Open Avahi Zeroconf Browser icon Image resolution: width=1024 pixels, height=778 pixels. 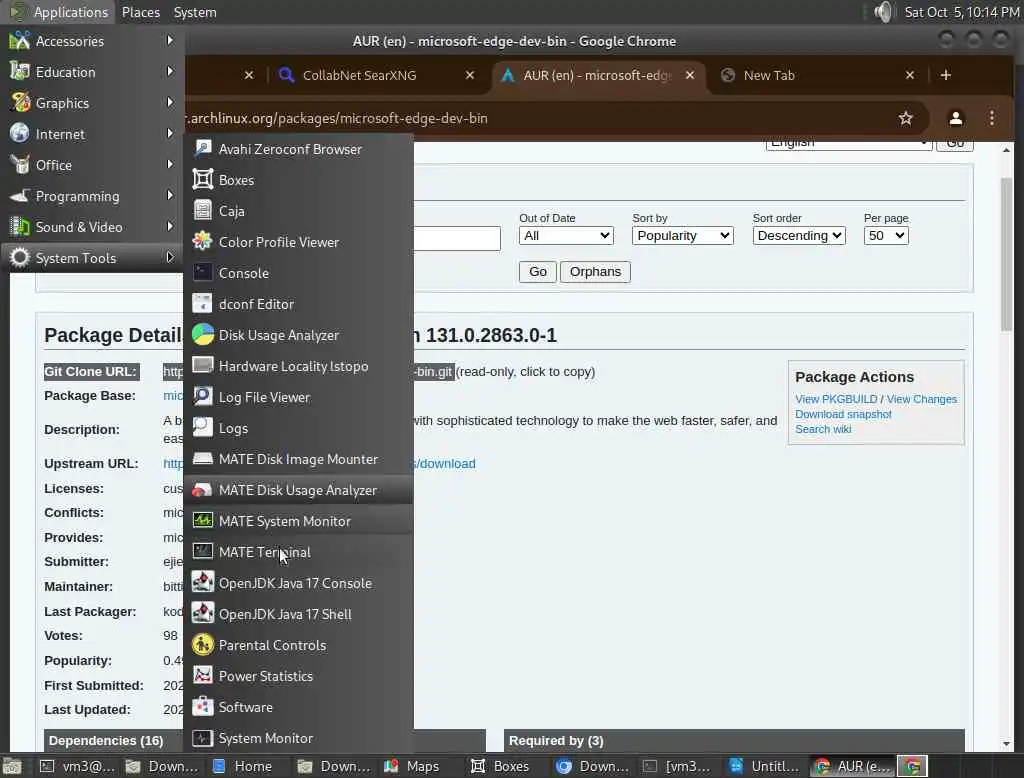coord(202,149)
